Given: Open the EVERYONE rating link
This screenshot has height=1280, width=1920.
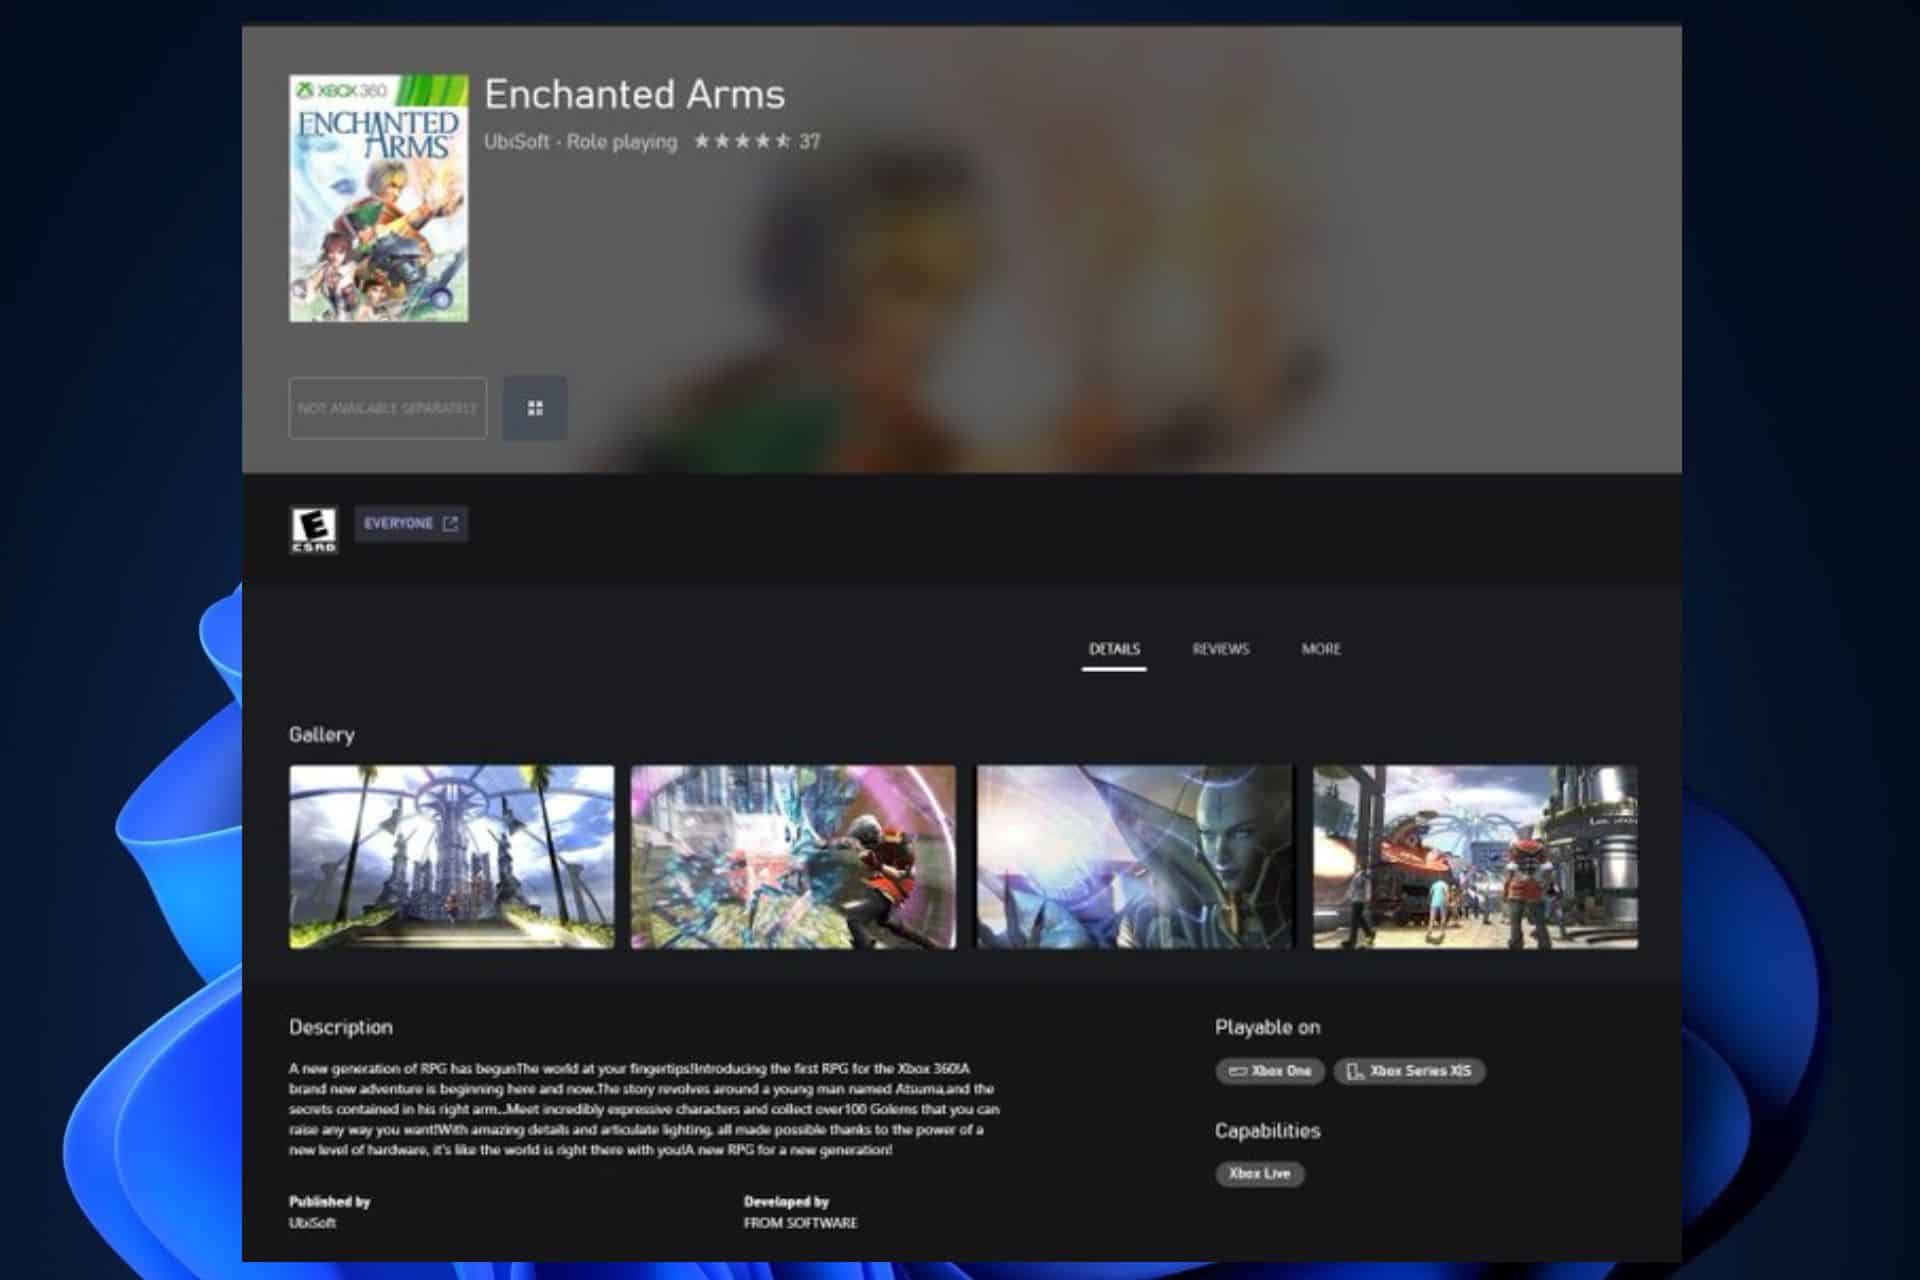Looking at the screenshot, I should tap(411, 524).
